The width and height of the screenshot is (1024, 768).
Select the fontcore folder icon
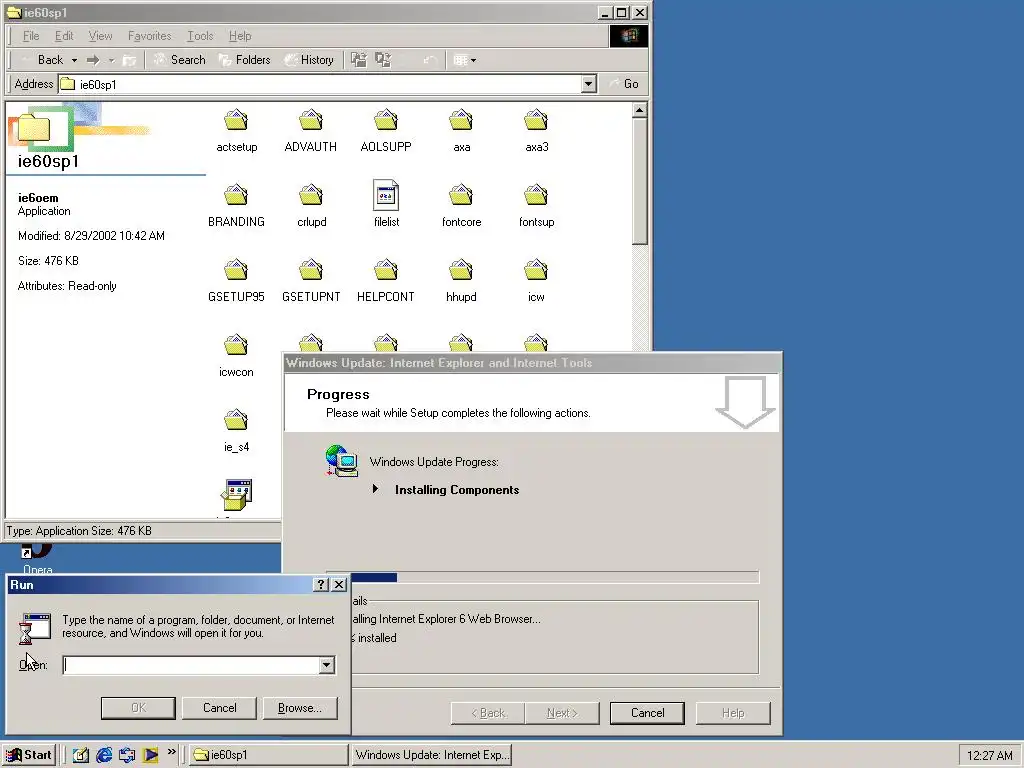click(461, 195)
